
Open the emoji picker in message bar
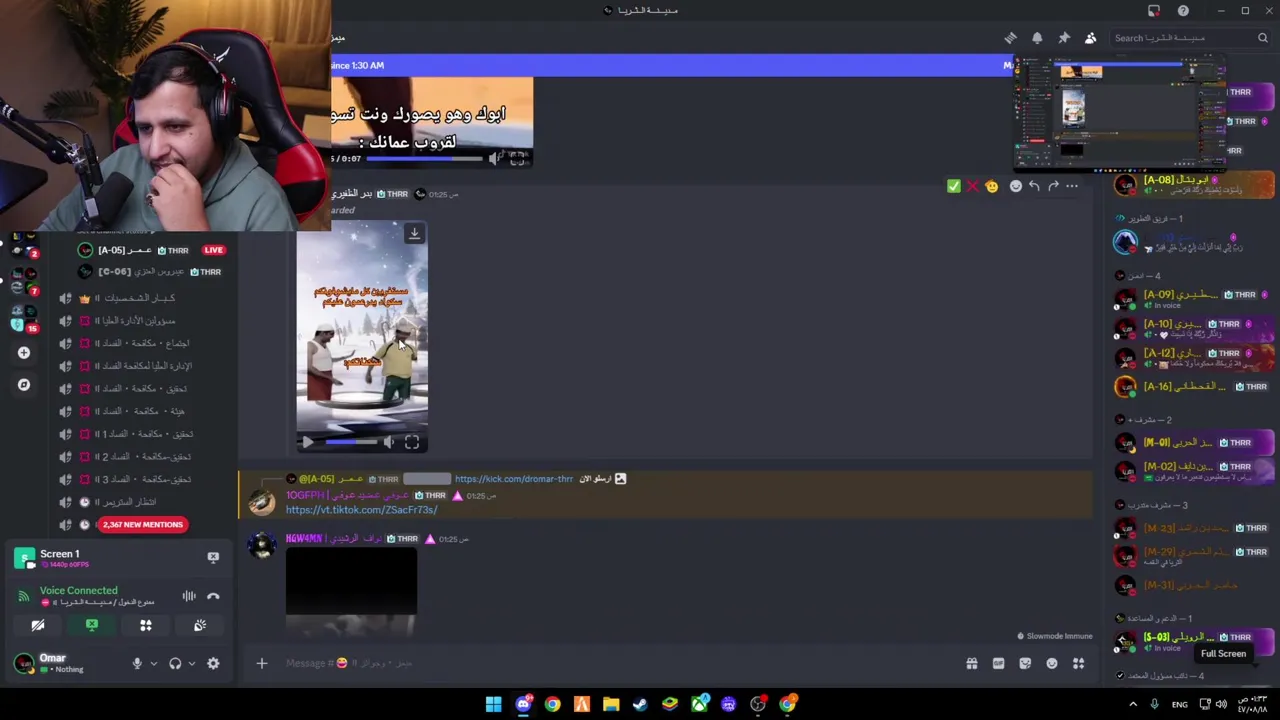point(1052,663)
